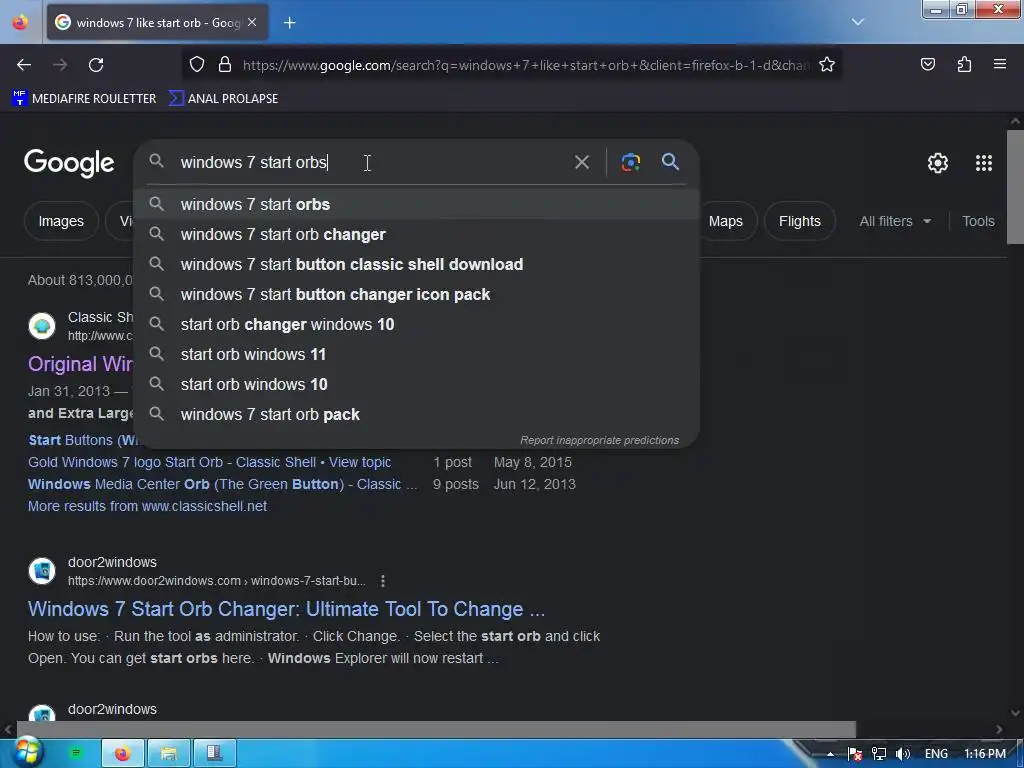This screenshot has width=1024, height=768.
Task: Open the volume speaker tray icon
Action: tap(903, 754)
